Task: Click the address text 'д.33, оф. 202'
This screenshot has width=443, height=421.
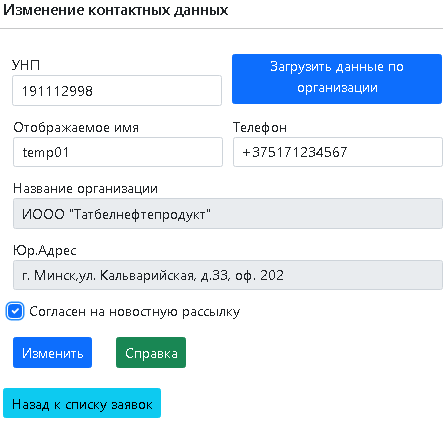Action: click(x=242, y=275)
